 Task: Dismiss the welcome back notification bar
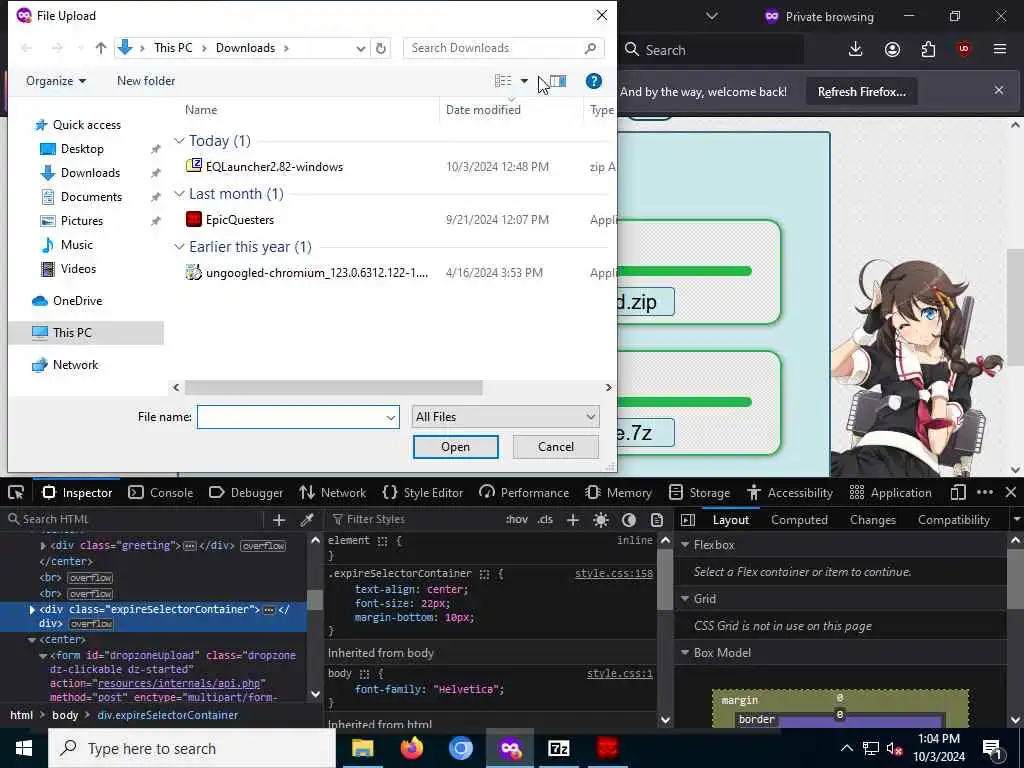coord(999,90)
